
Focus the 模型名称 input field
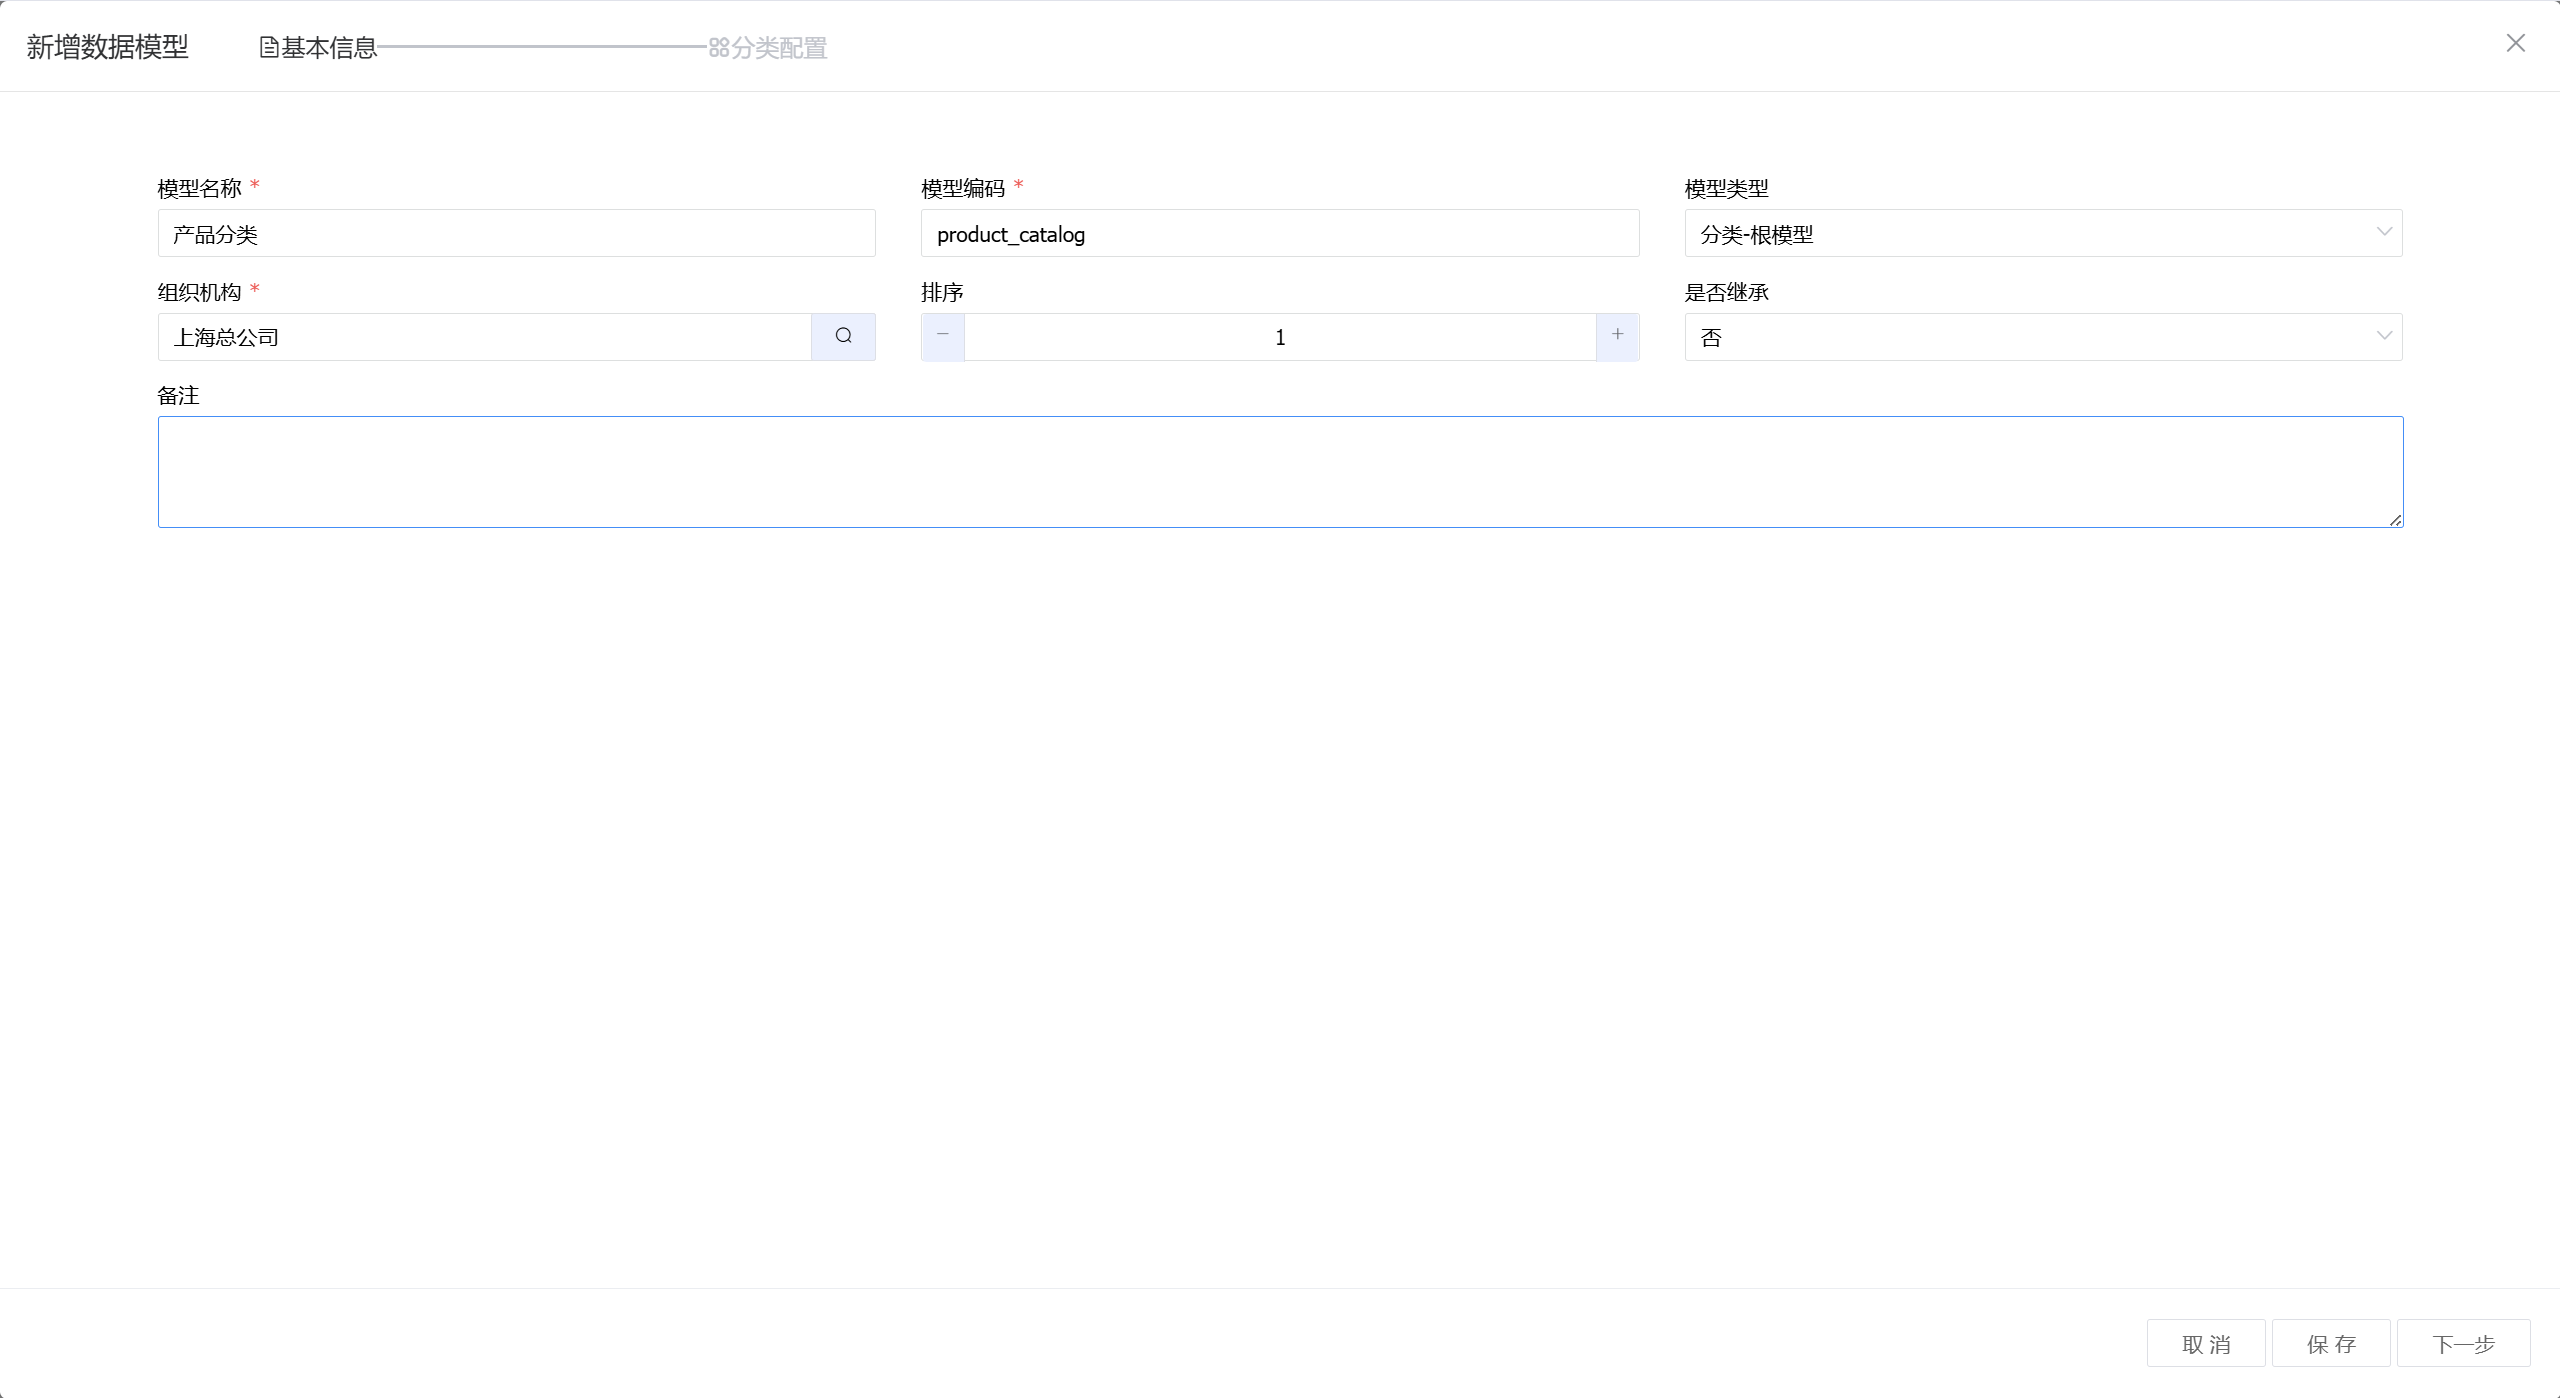pyautogui.click(x=516, y=233)
